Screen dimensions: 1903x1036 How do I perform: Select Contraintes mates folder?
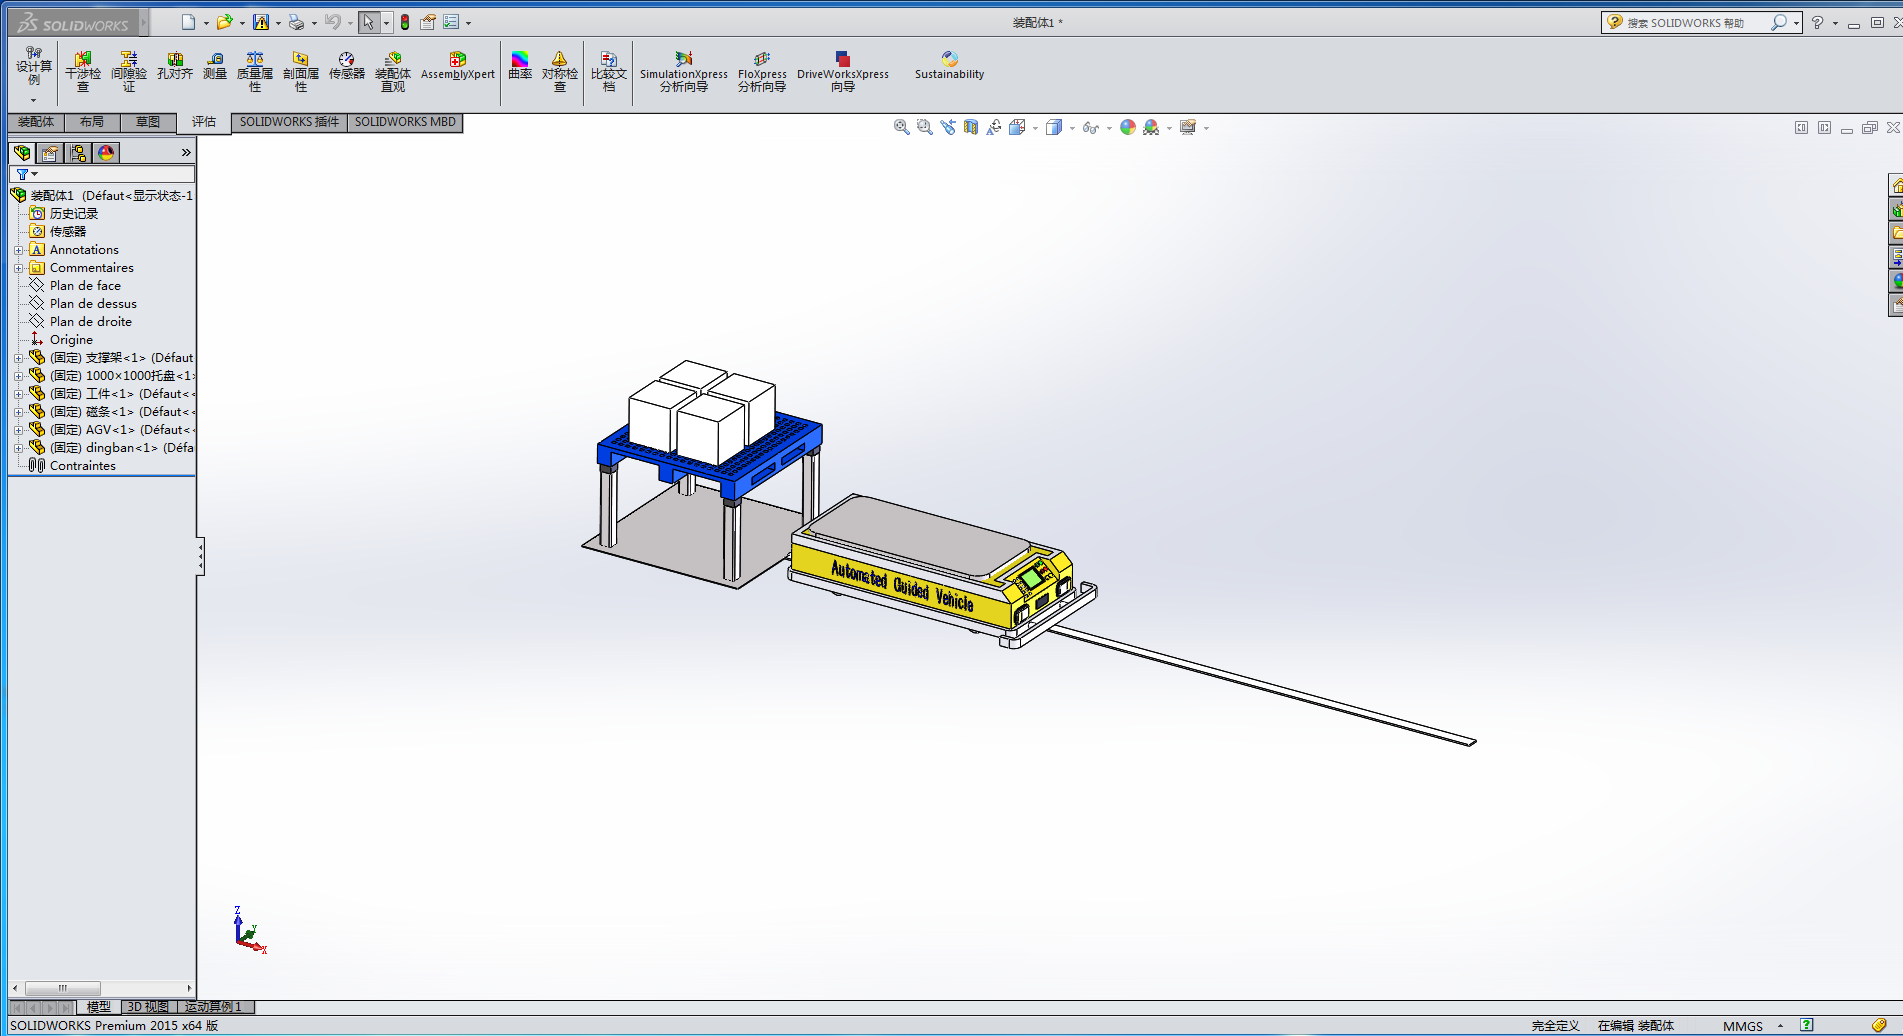pos(83,466)
